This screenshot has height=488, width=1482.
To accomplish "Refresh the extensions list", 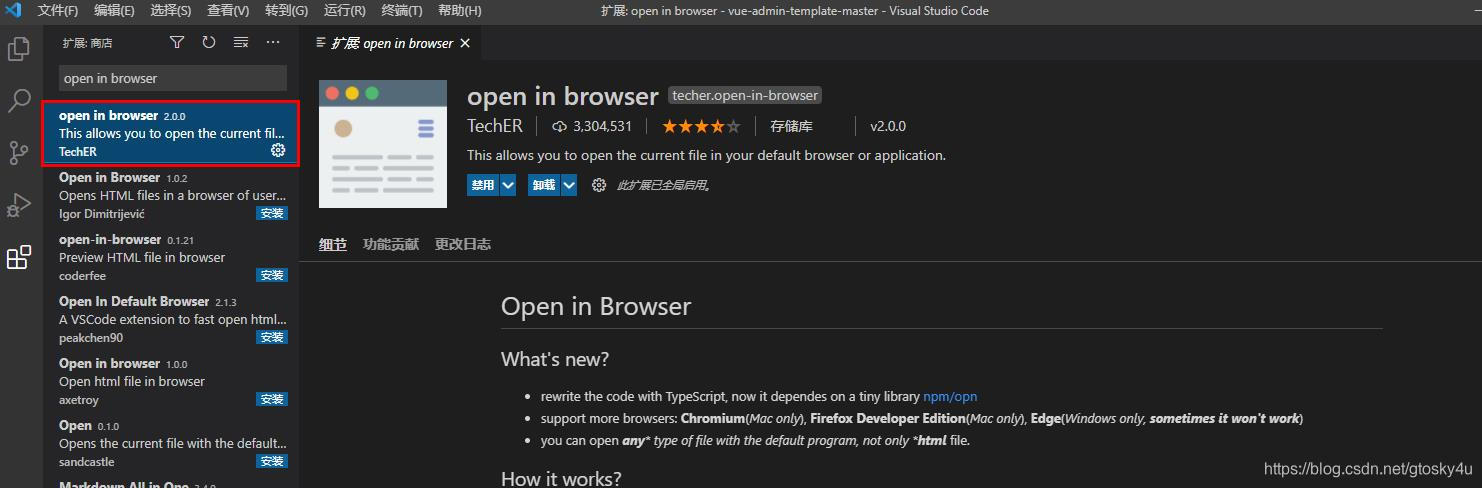I will (x=208, y=42).
